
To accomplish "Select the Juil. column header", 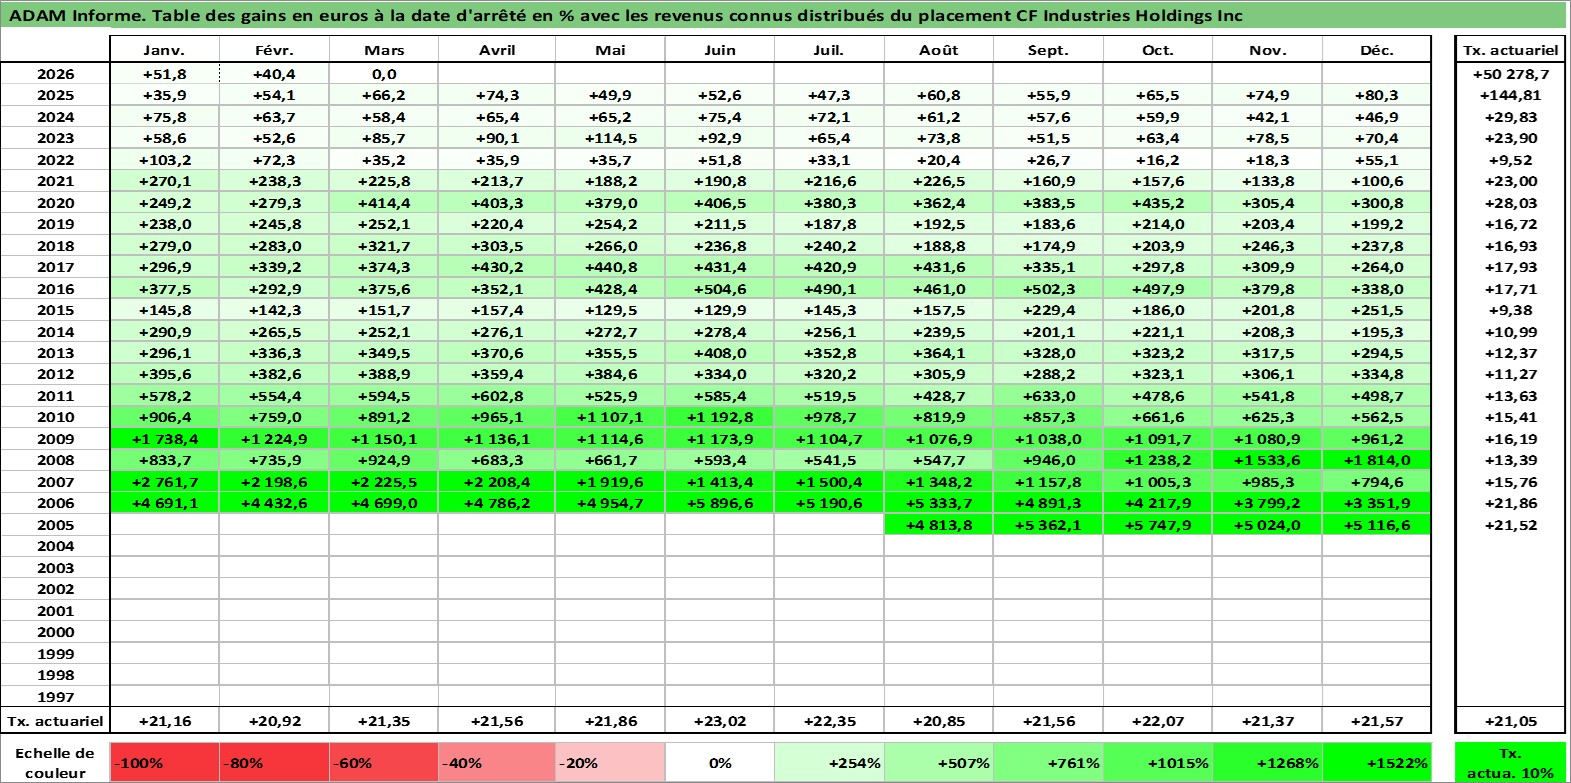I will click(829, 50).
